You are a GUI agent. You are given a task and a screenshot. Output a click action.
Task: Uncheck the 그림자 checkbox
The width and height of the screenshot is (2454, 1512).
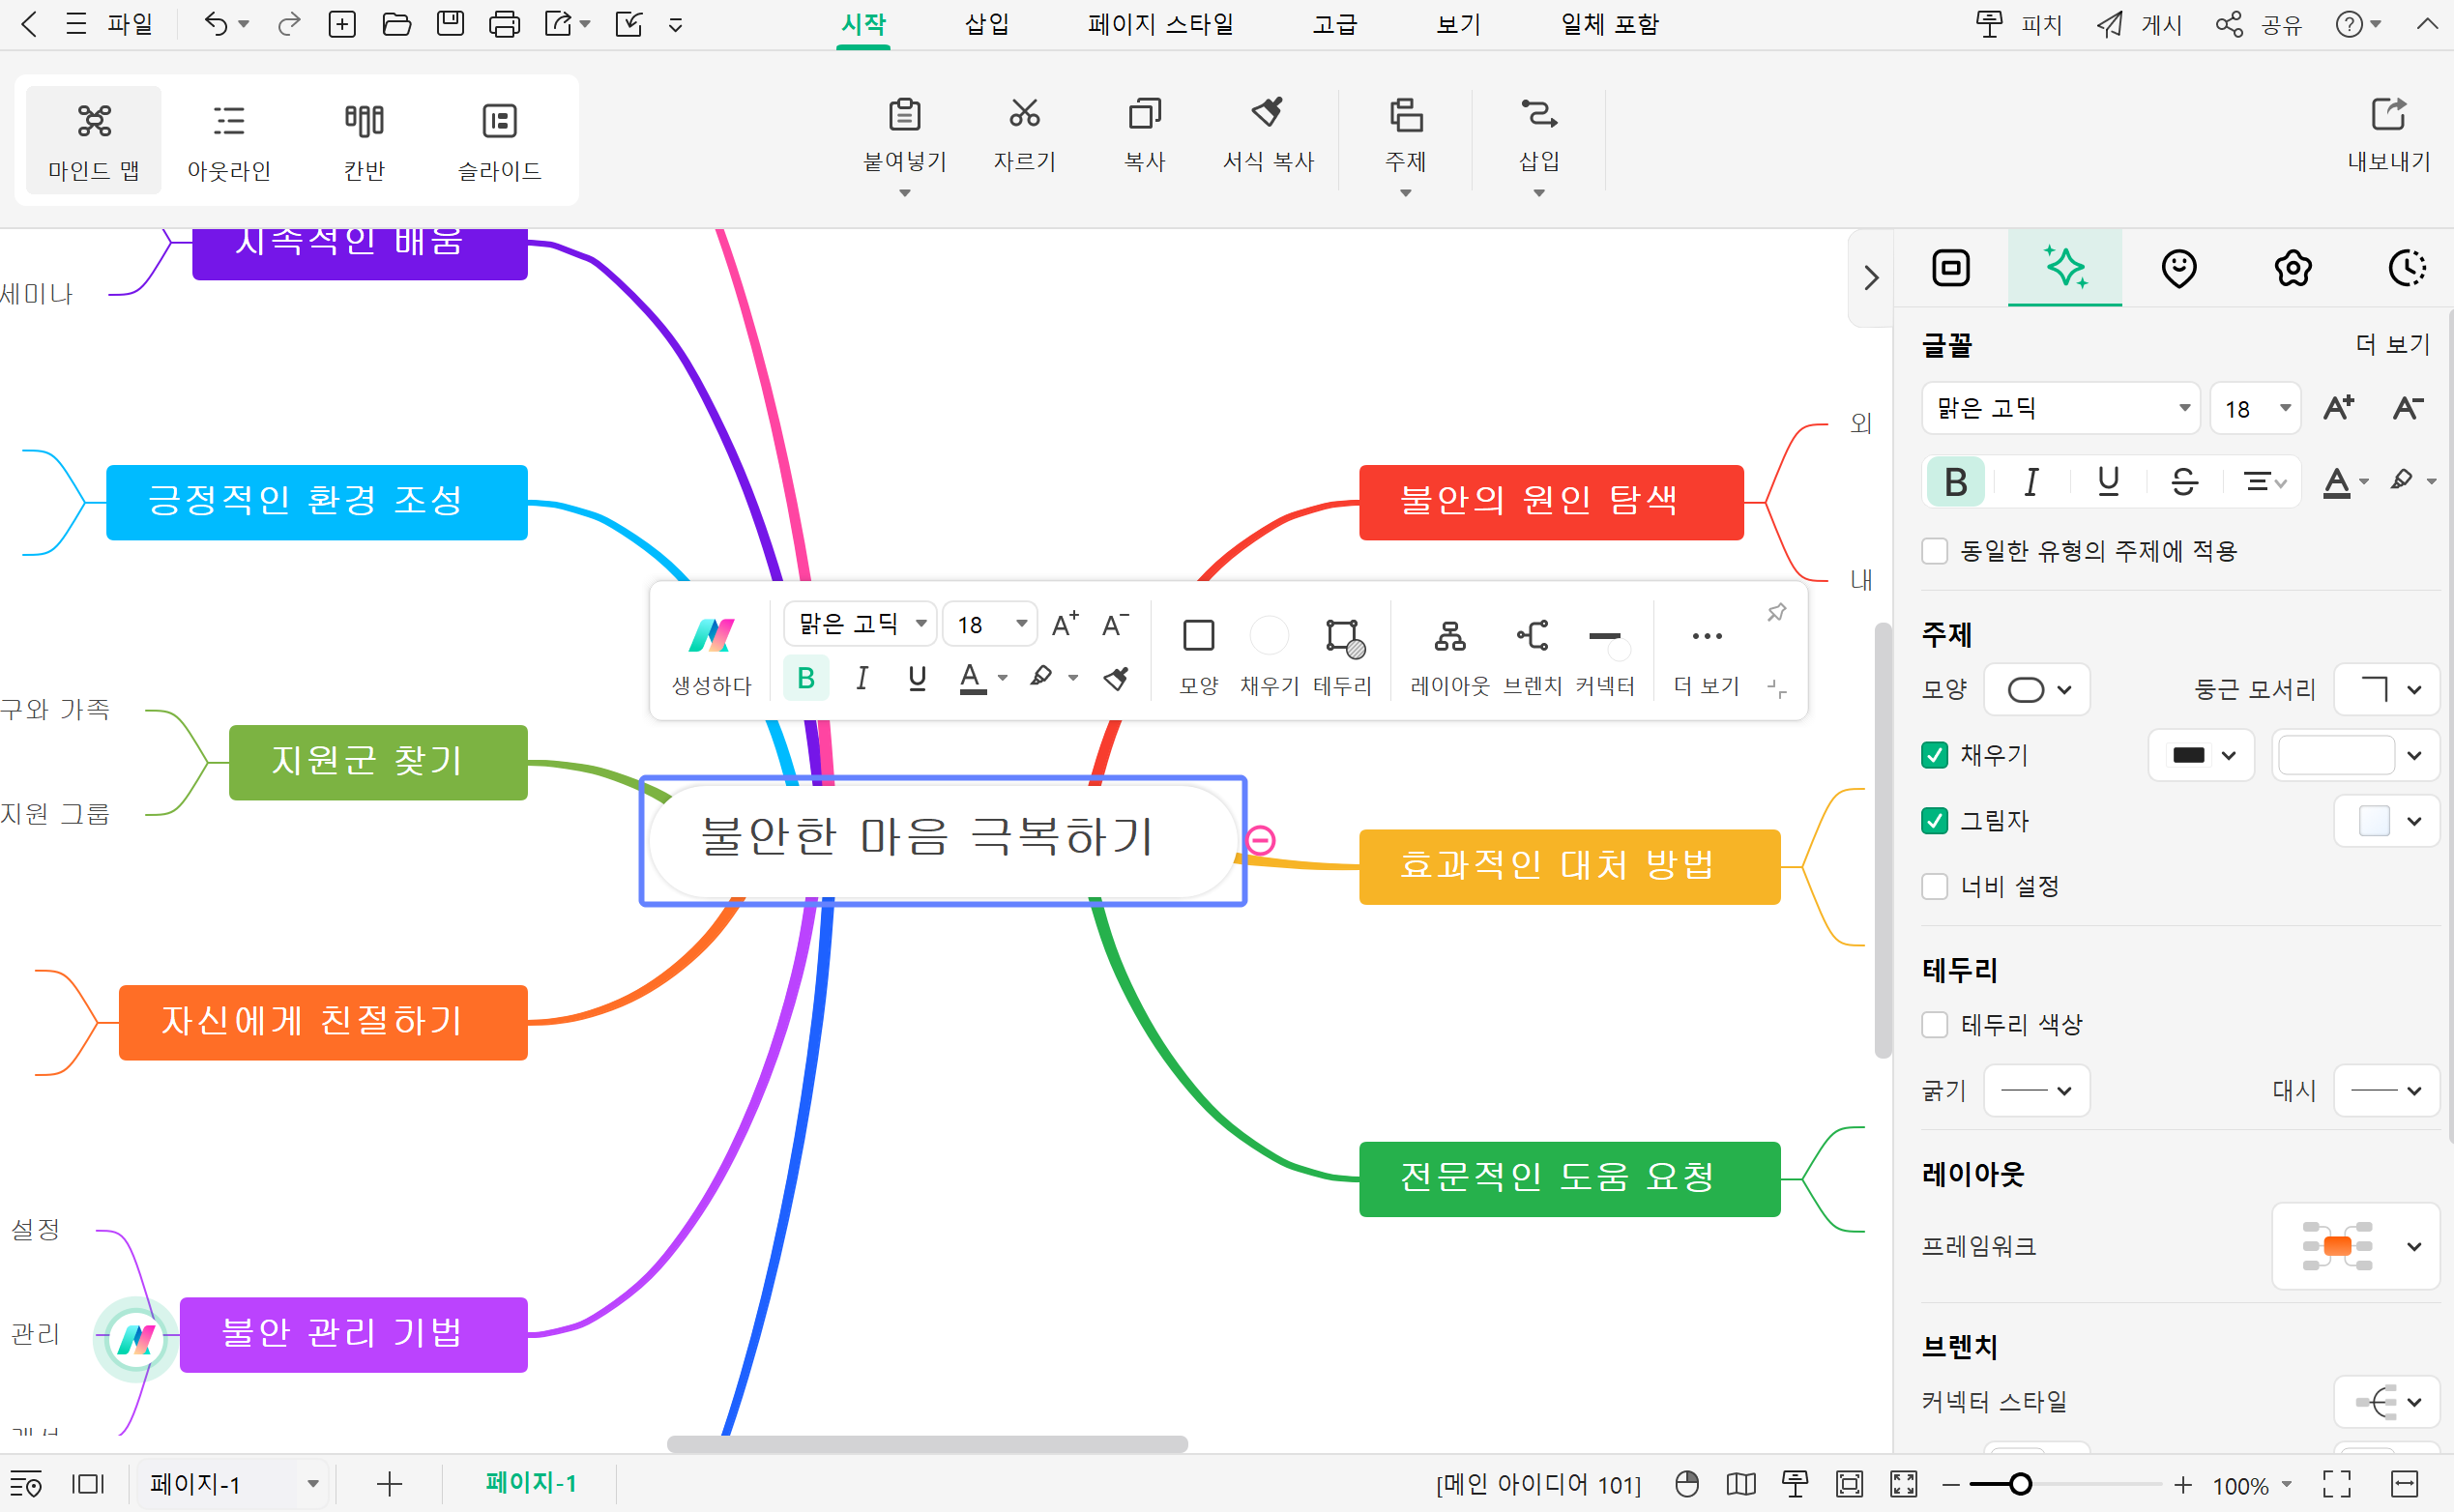click(x=1935, y=821)
